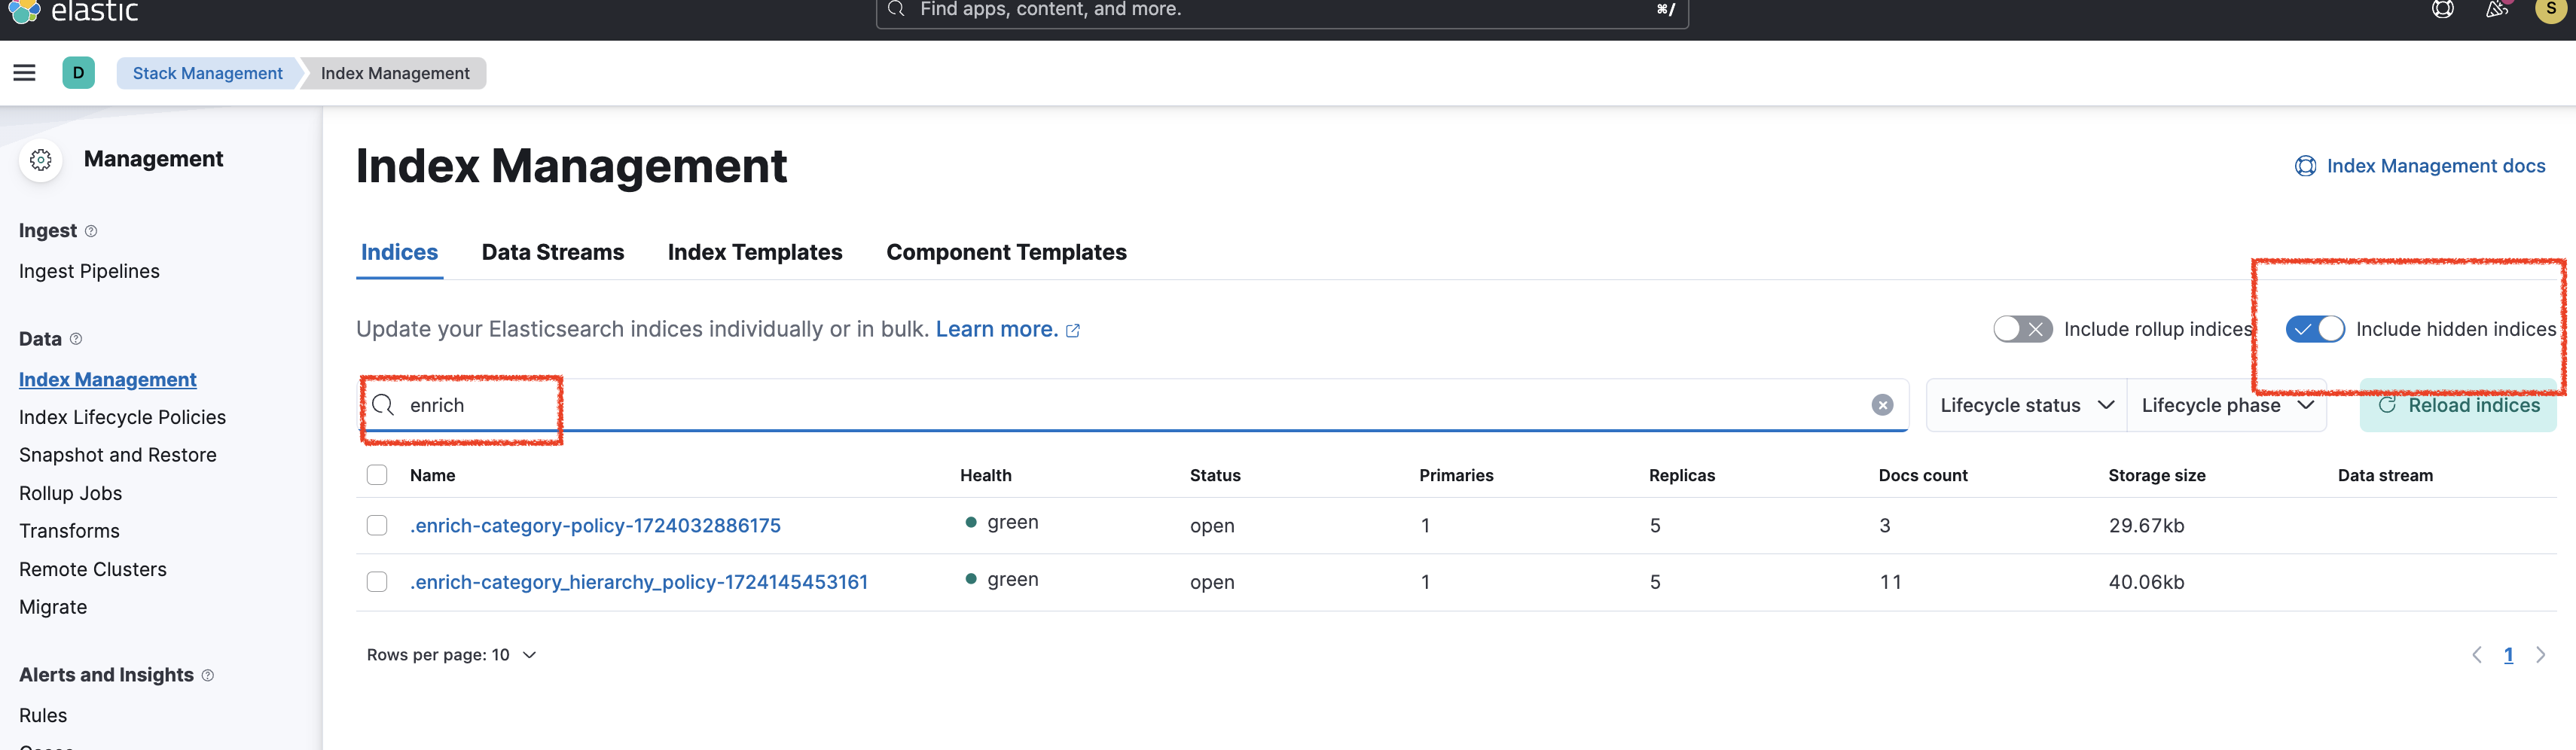Click Index Management breadcrumb
Viewport: 2576px width, 750px height.
395,73
